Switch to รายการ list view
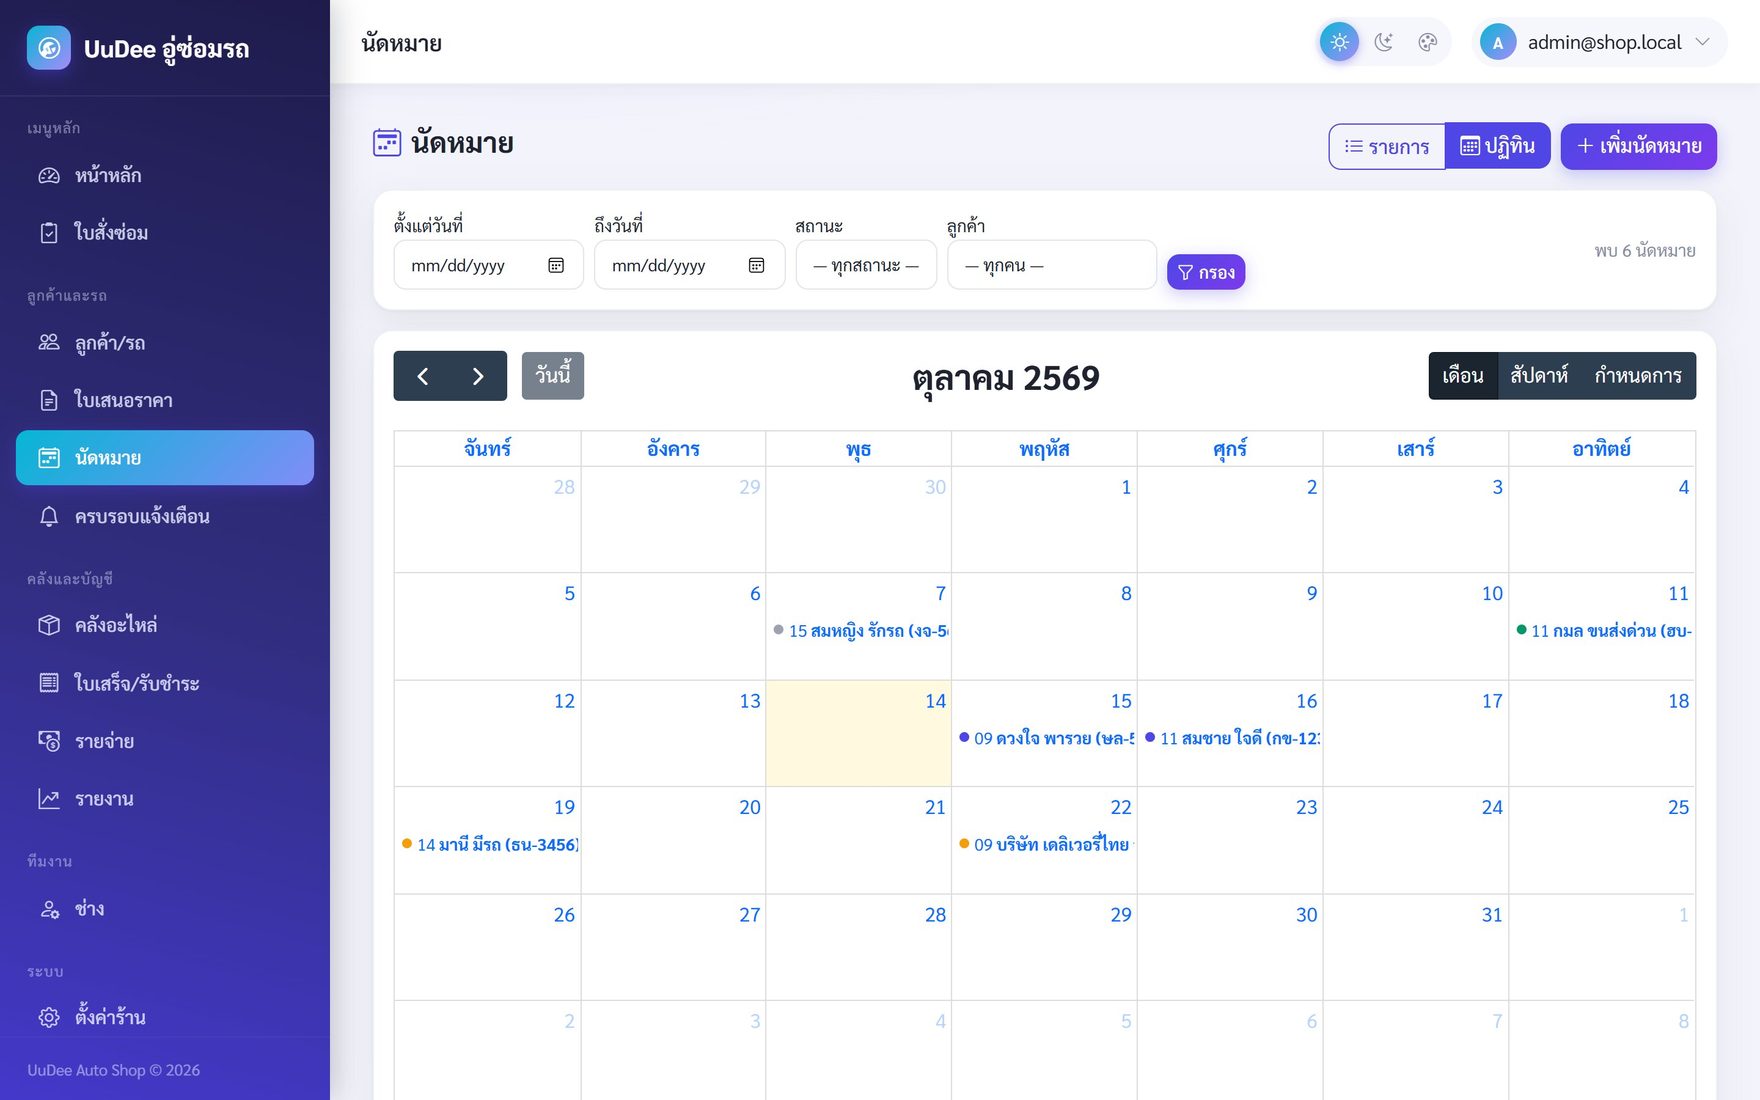1760x1100 pixels. (x=1387, y=147)
